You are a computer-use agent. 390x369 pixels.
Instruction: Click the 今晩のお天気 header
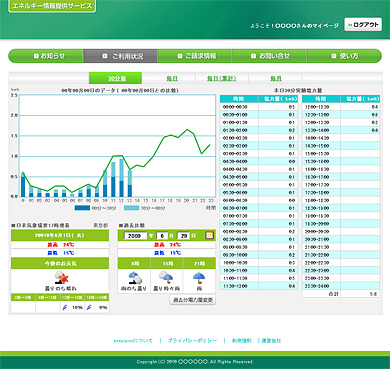[x=60, y=263]
